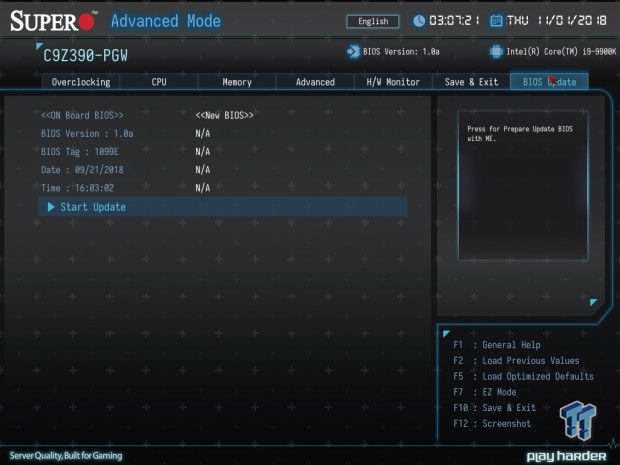The width and height of the screenshot is (620, 465).
Task: Click Intel Core i9-9900K label
Action: pos(561,52)
